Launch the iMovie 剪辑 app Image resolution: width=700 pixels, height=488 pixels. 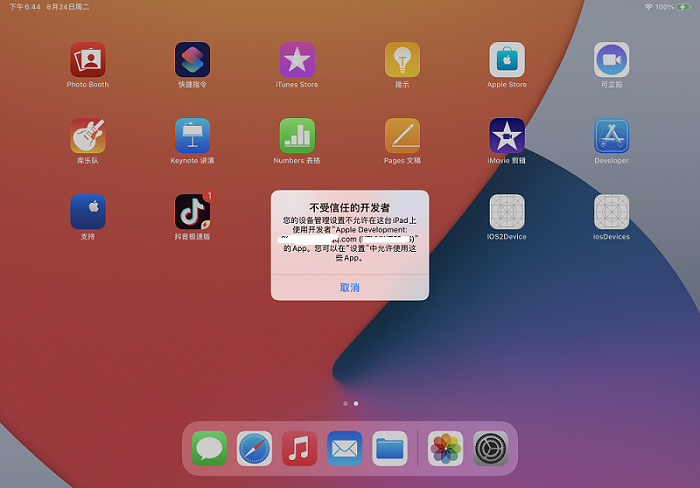[507, 136]
